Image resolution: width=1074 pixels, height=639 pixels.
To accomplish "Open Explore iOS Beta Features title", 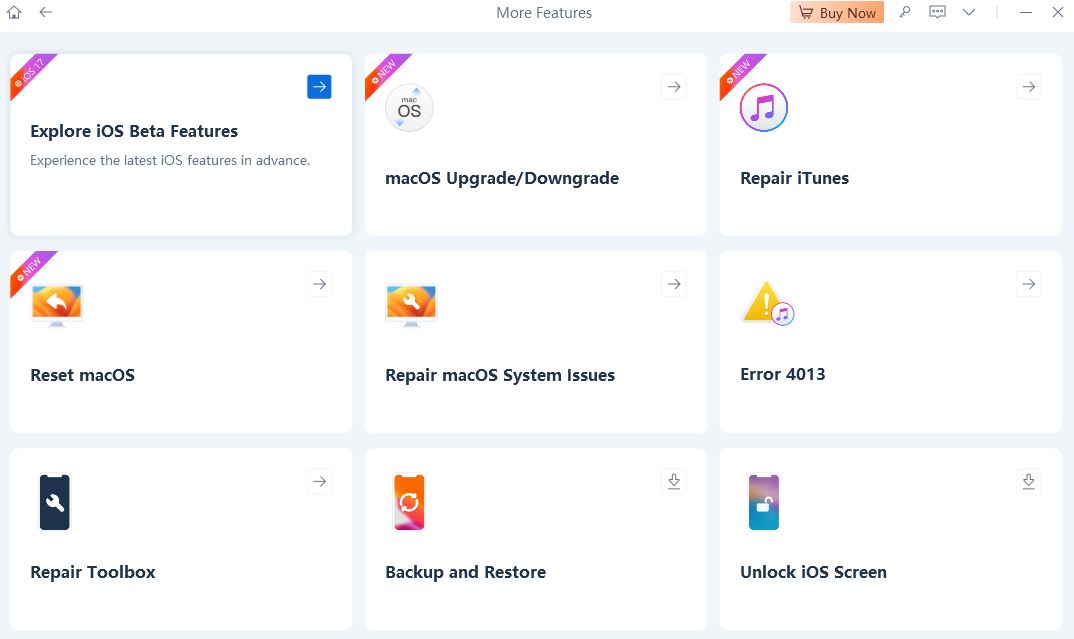I will point(134,131).
